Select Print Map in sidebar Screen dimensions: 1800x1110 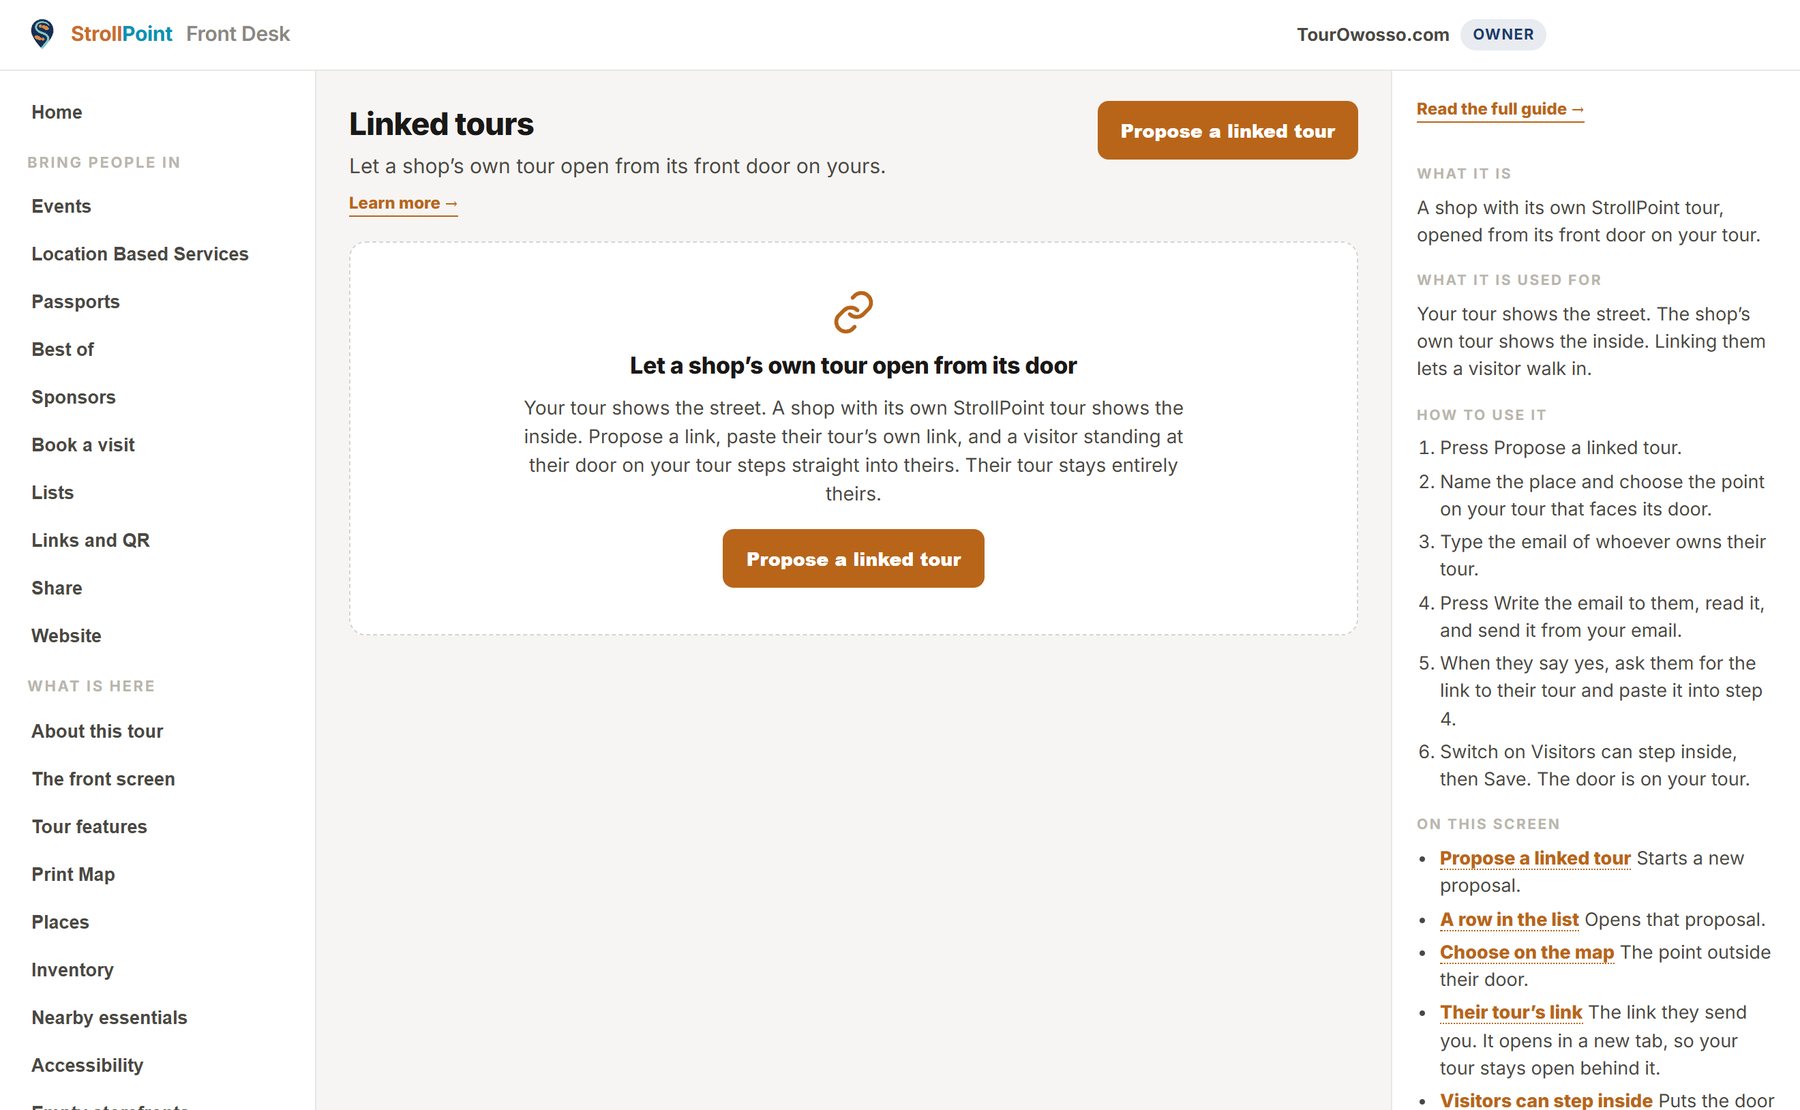[73, 874]
